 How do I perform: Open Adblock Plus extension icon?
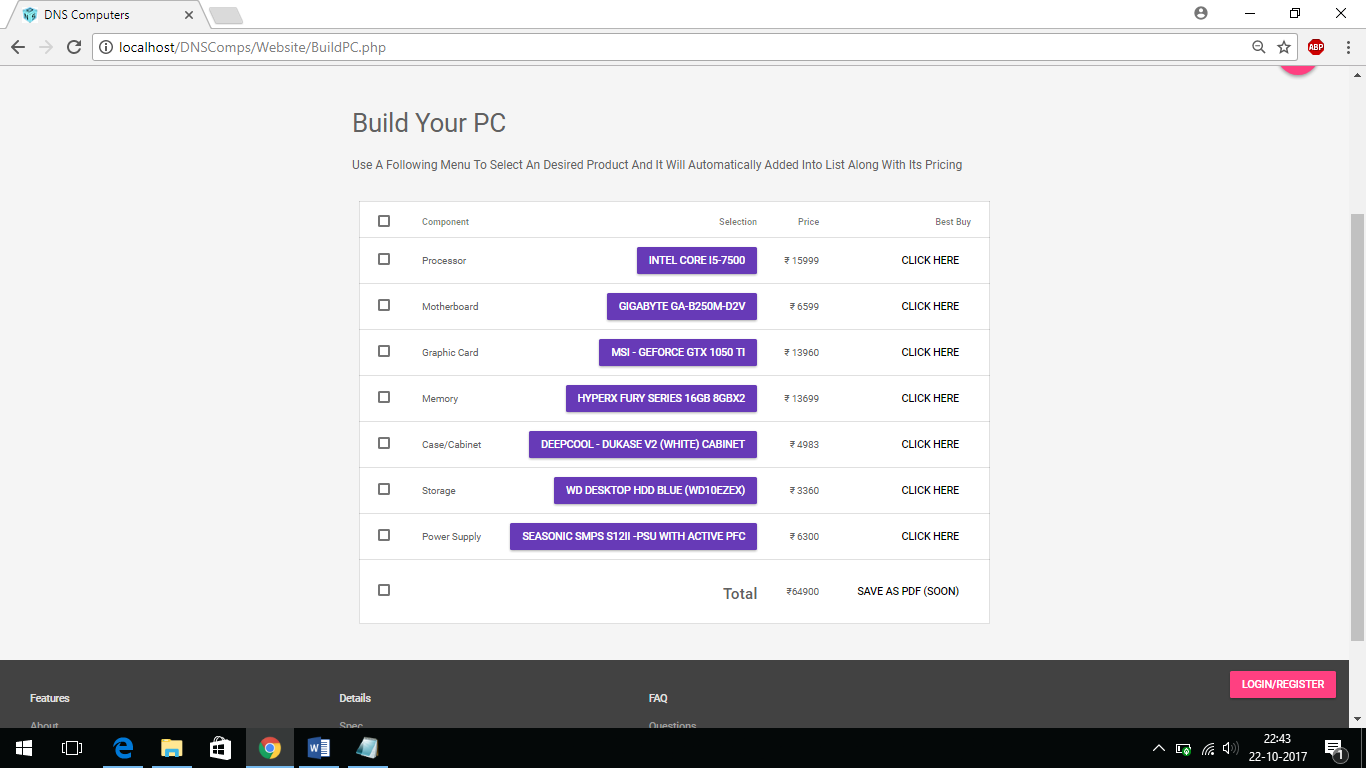tap(1316, 47)
